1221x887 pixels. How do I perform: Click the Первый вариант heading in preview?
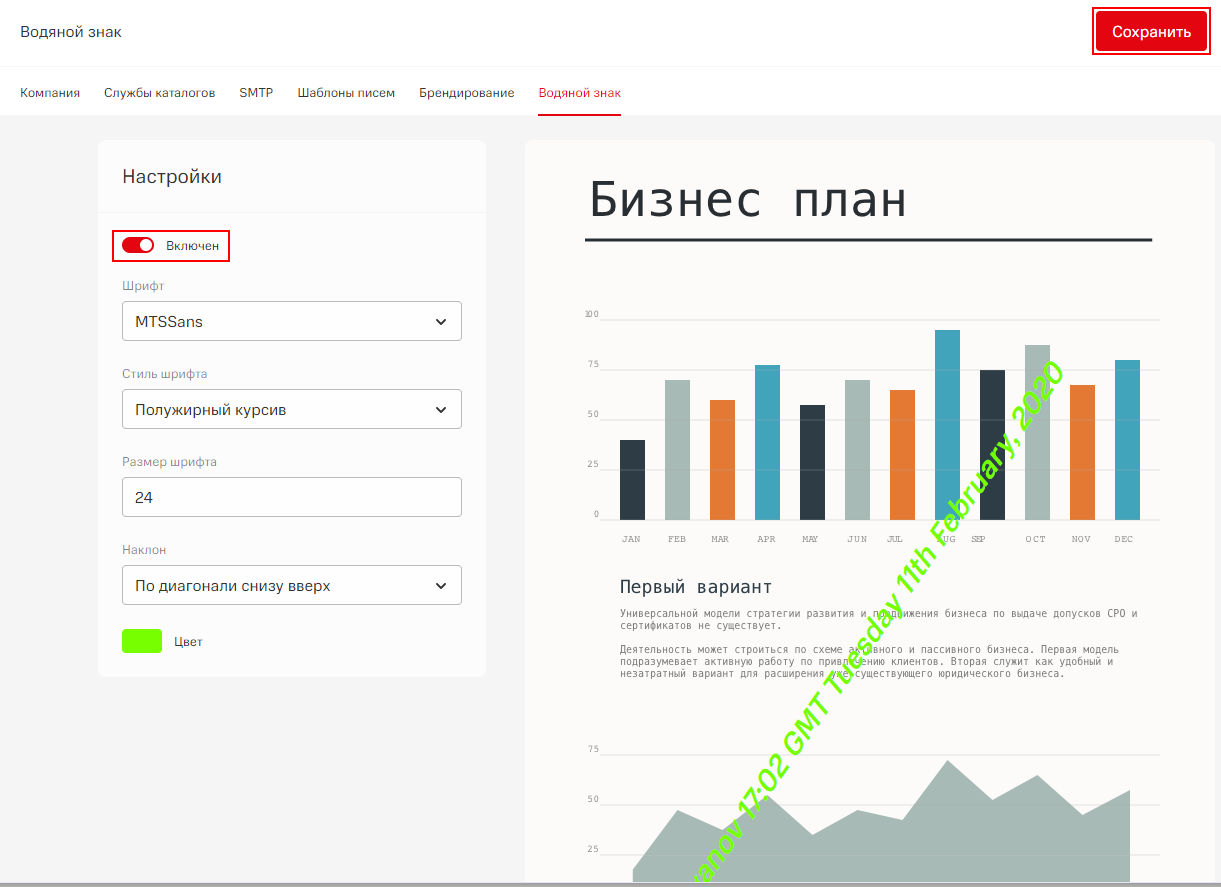point(695,587)
